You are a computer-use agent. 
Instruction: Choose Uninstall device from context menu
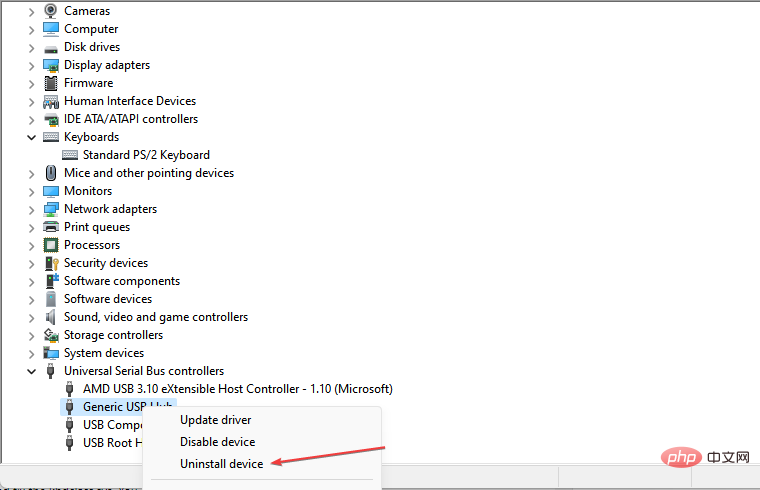(x=222, y=464)
